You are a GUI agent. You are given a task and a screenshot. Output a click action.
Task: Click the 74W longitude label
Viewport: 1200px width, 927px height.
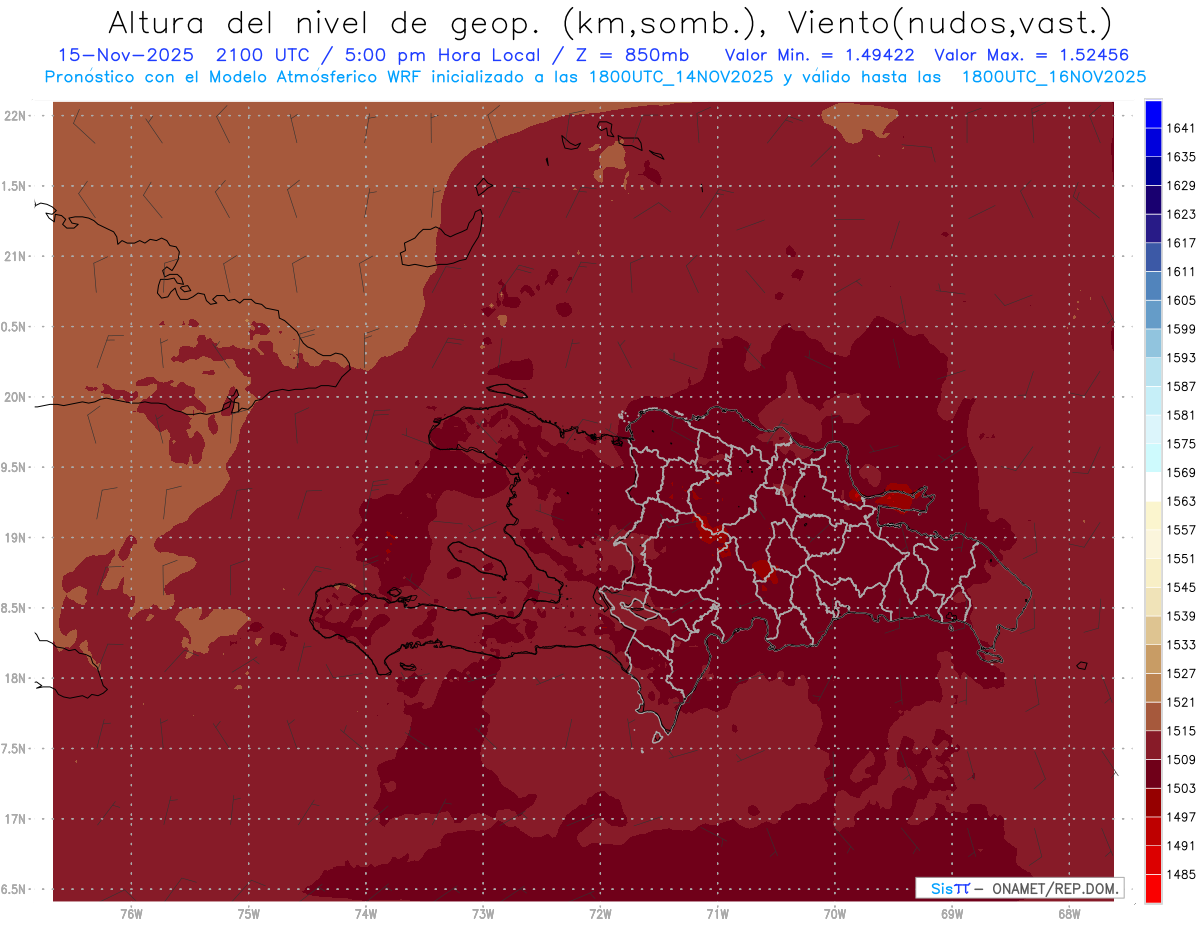(x=366, y=914)
